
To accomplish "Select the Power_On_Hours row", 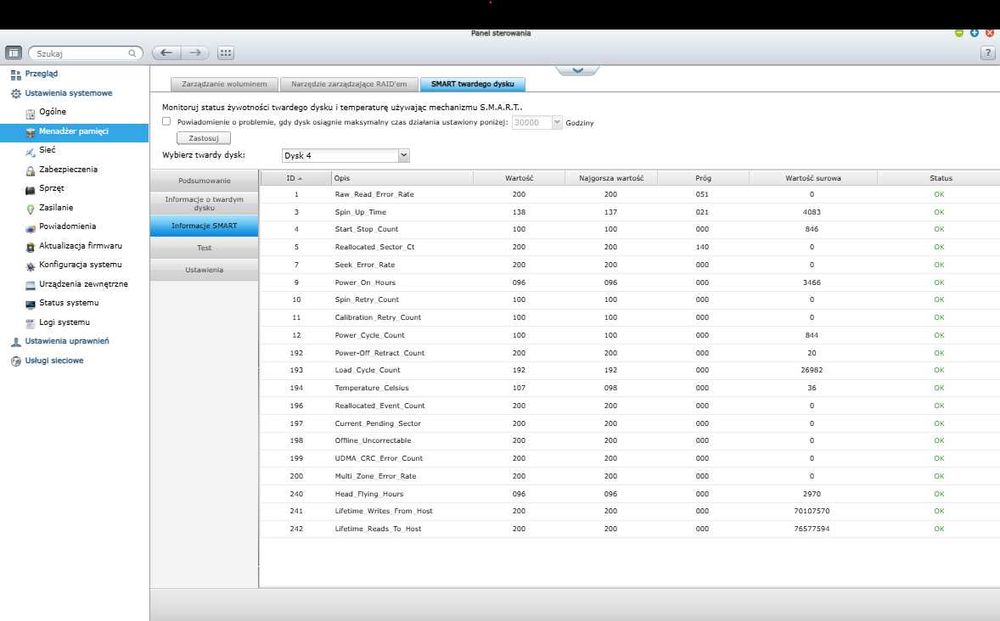I will 630,282.
